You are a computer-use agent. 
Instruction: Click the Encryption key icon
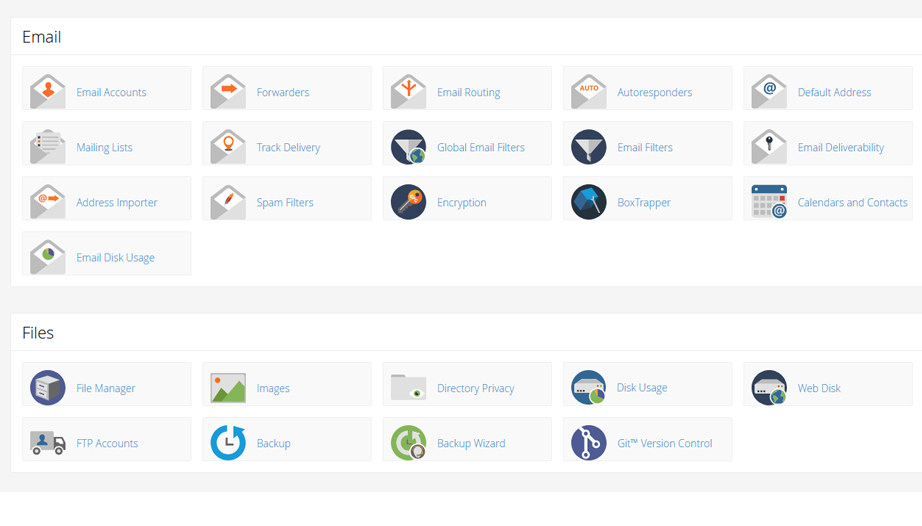[x=408, y=202]
